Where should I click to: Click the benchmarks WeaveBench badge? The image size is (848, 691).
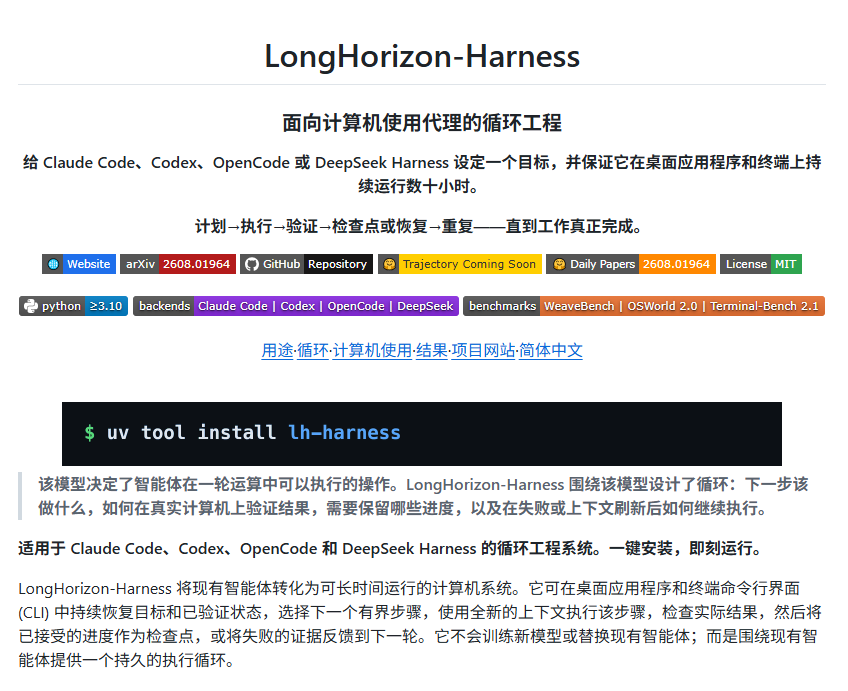(644, 306)
